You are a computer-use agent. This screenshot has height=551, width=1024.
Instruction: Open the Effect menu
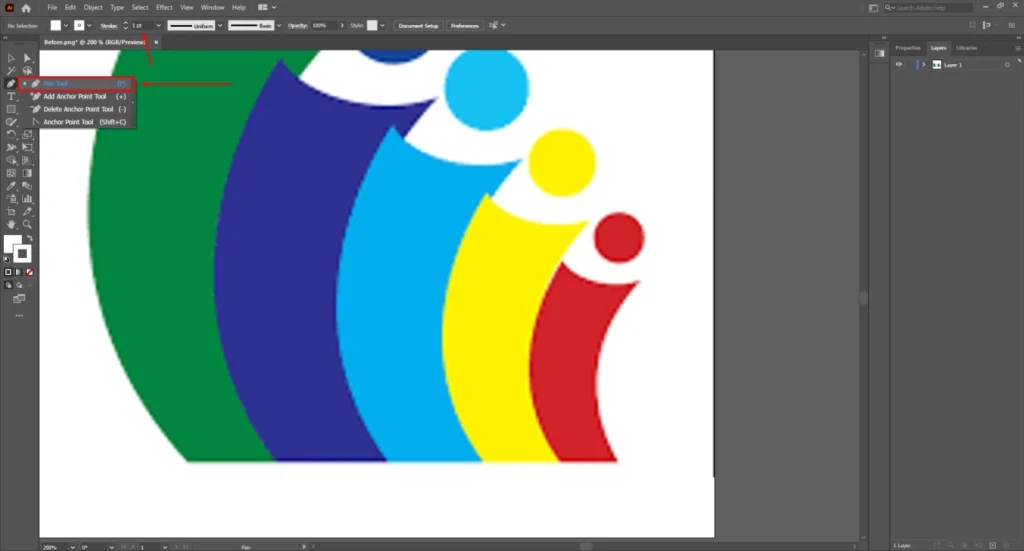pyautogui.click(x=164, y=7)
